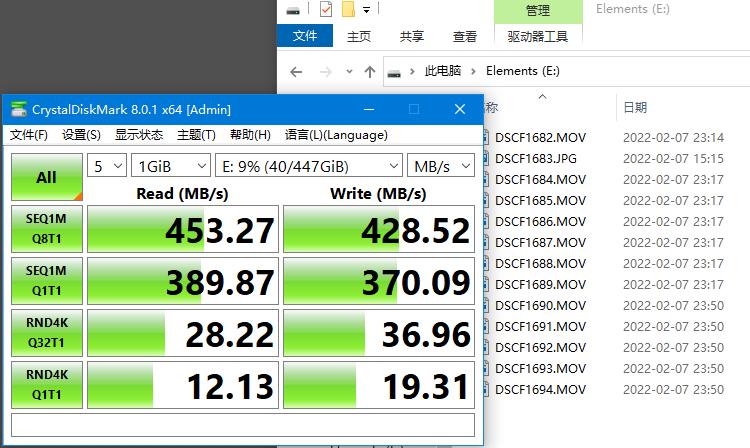Open the 帮助(H) menu
The image size is (750, 448).
click(250, 135)
